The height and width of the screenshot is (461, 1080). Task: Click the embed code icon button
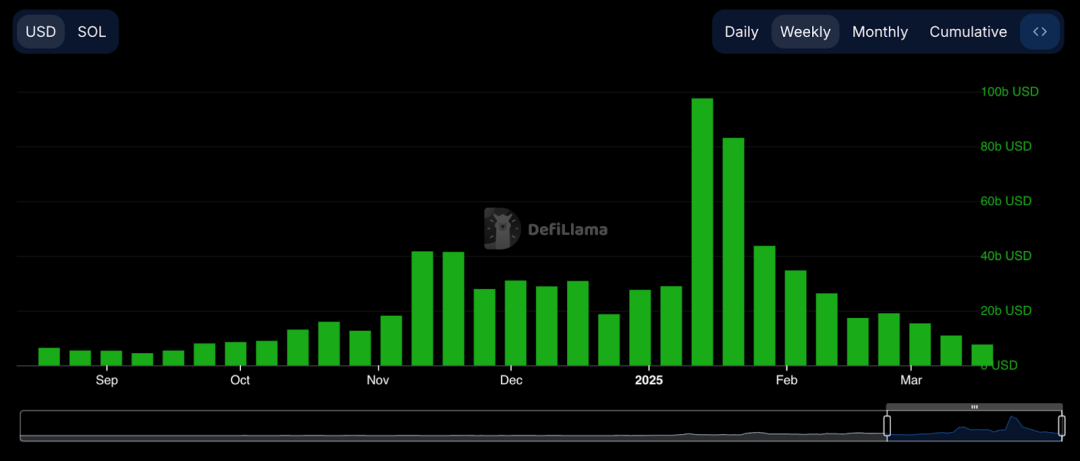[x=1040, y=31]
